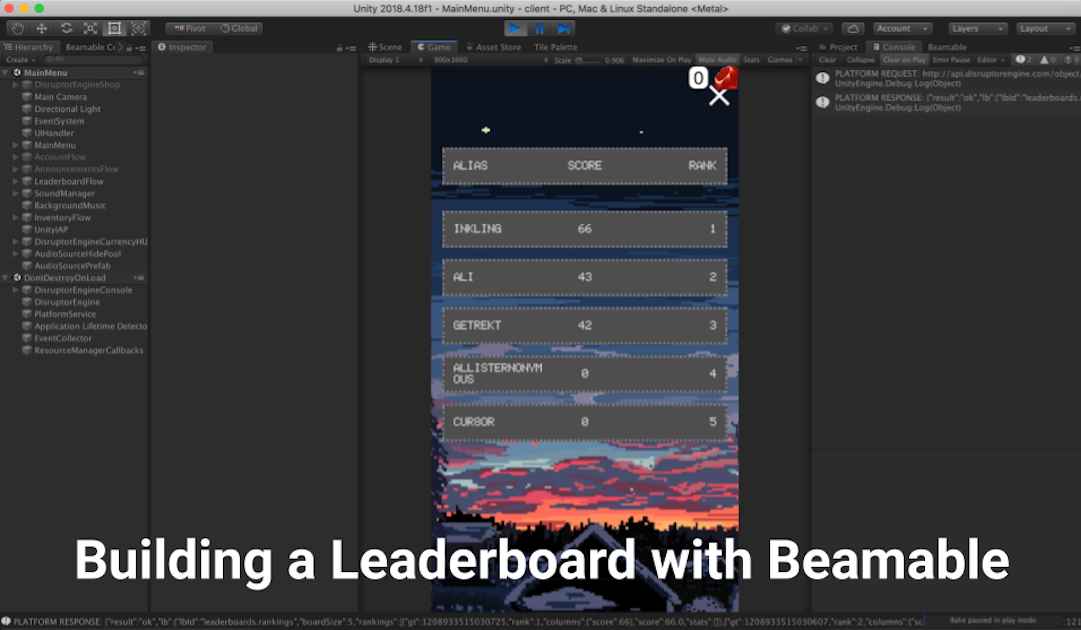Toggle Mute Audio

pos(717,60)
